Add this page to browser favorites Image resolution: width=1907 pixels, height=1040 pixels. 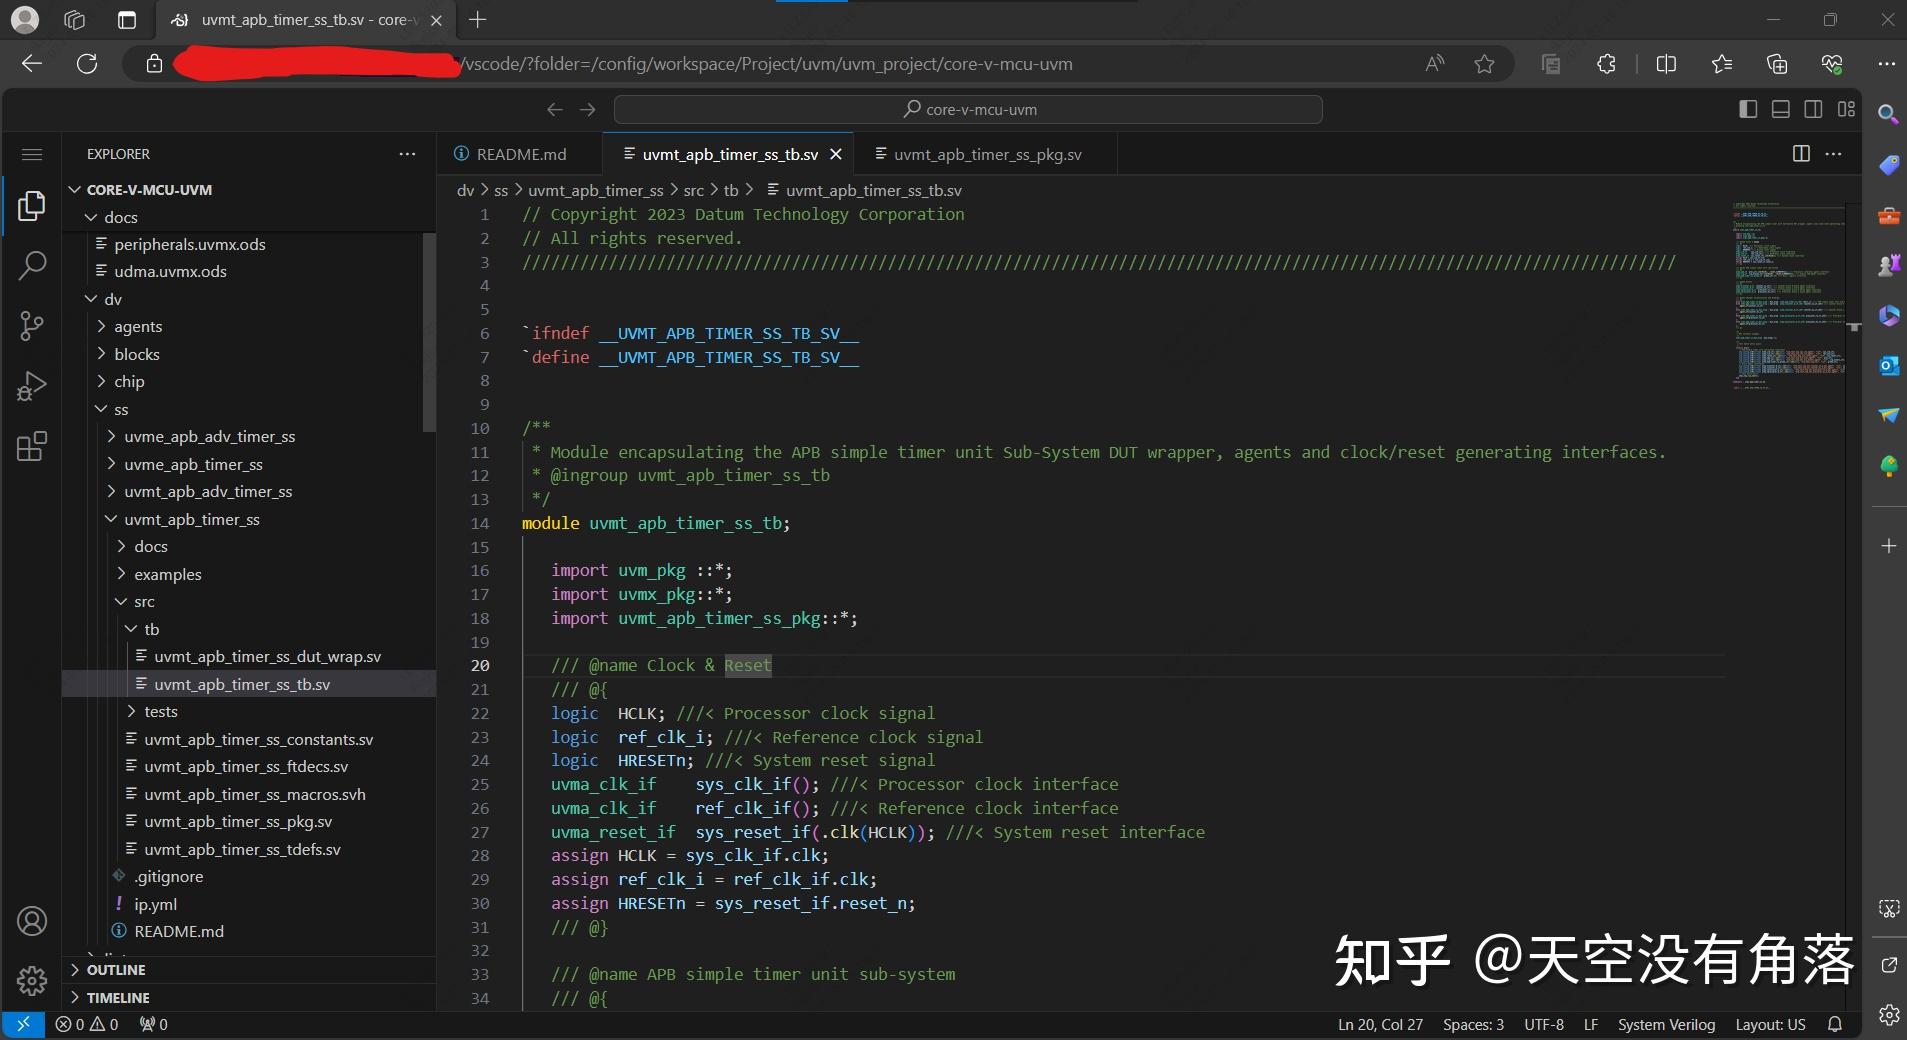tap(1484, 64)
